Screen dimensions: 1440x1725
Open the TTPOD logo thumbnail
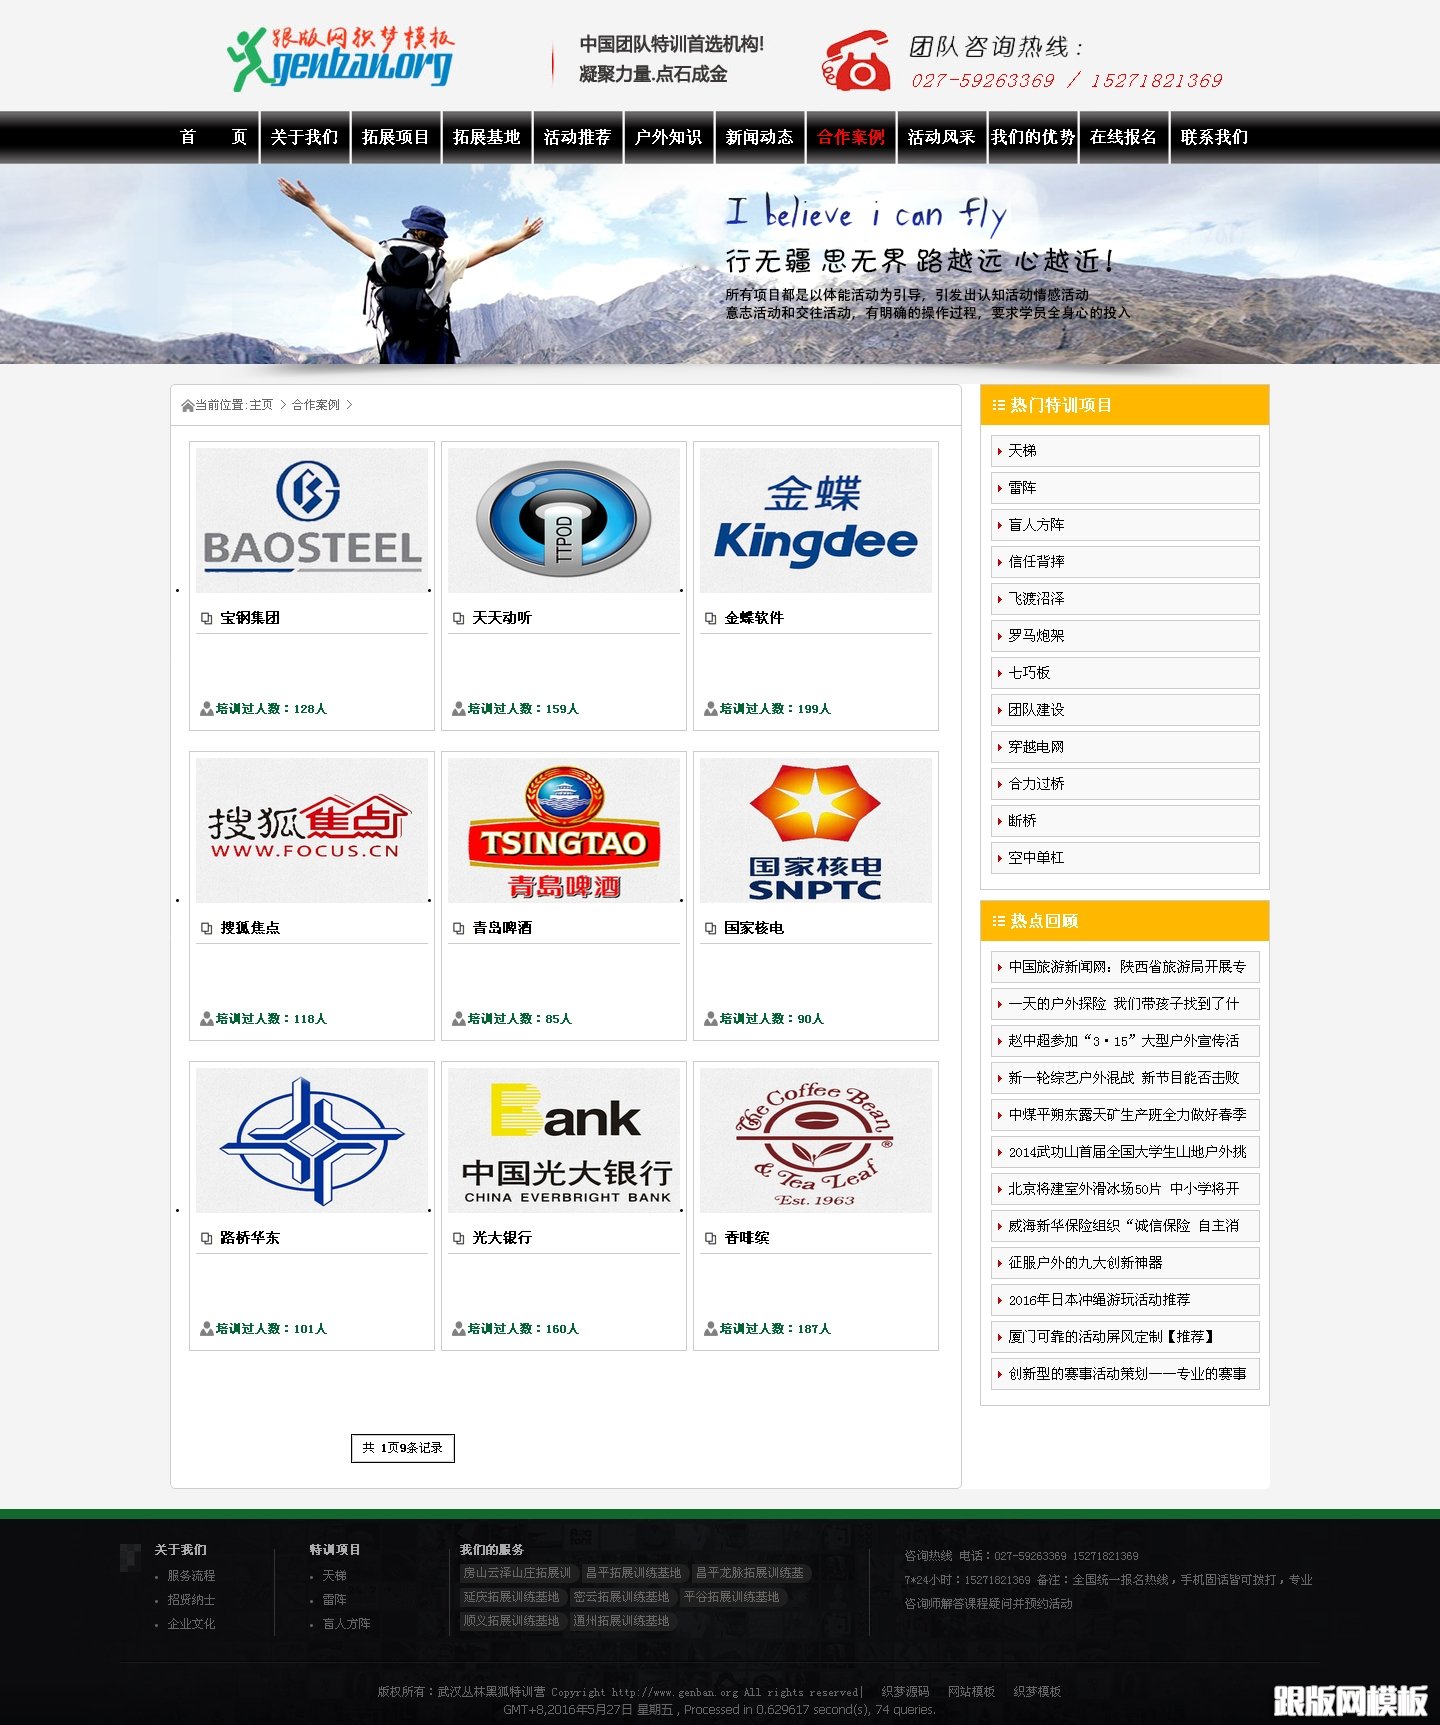[564, 520]
